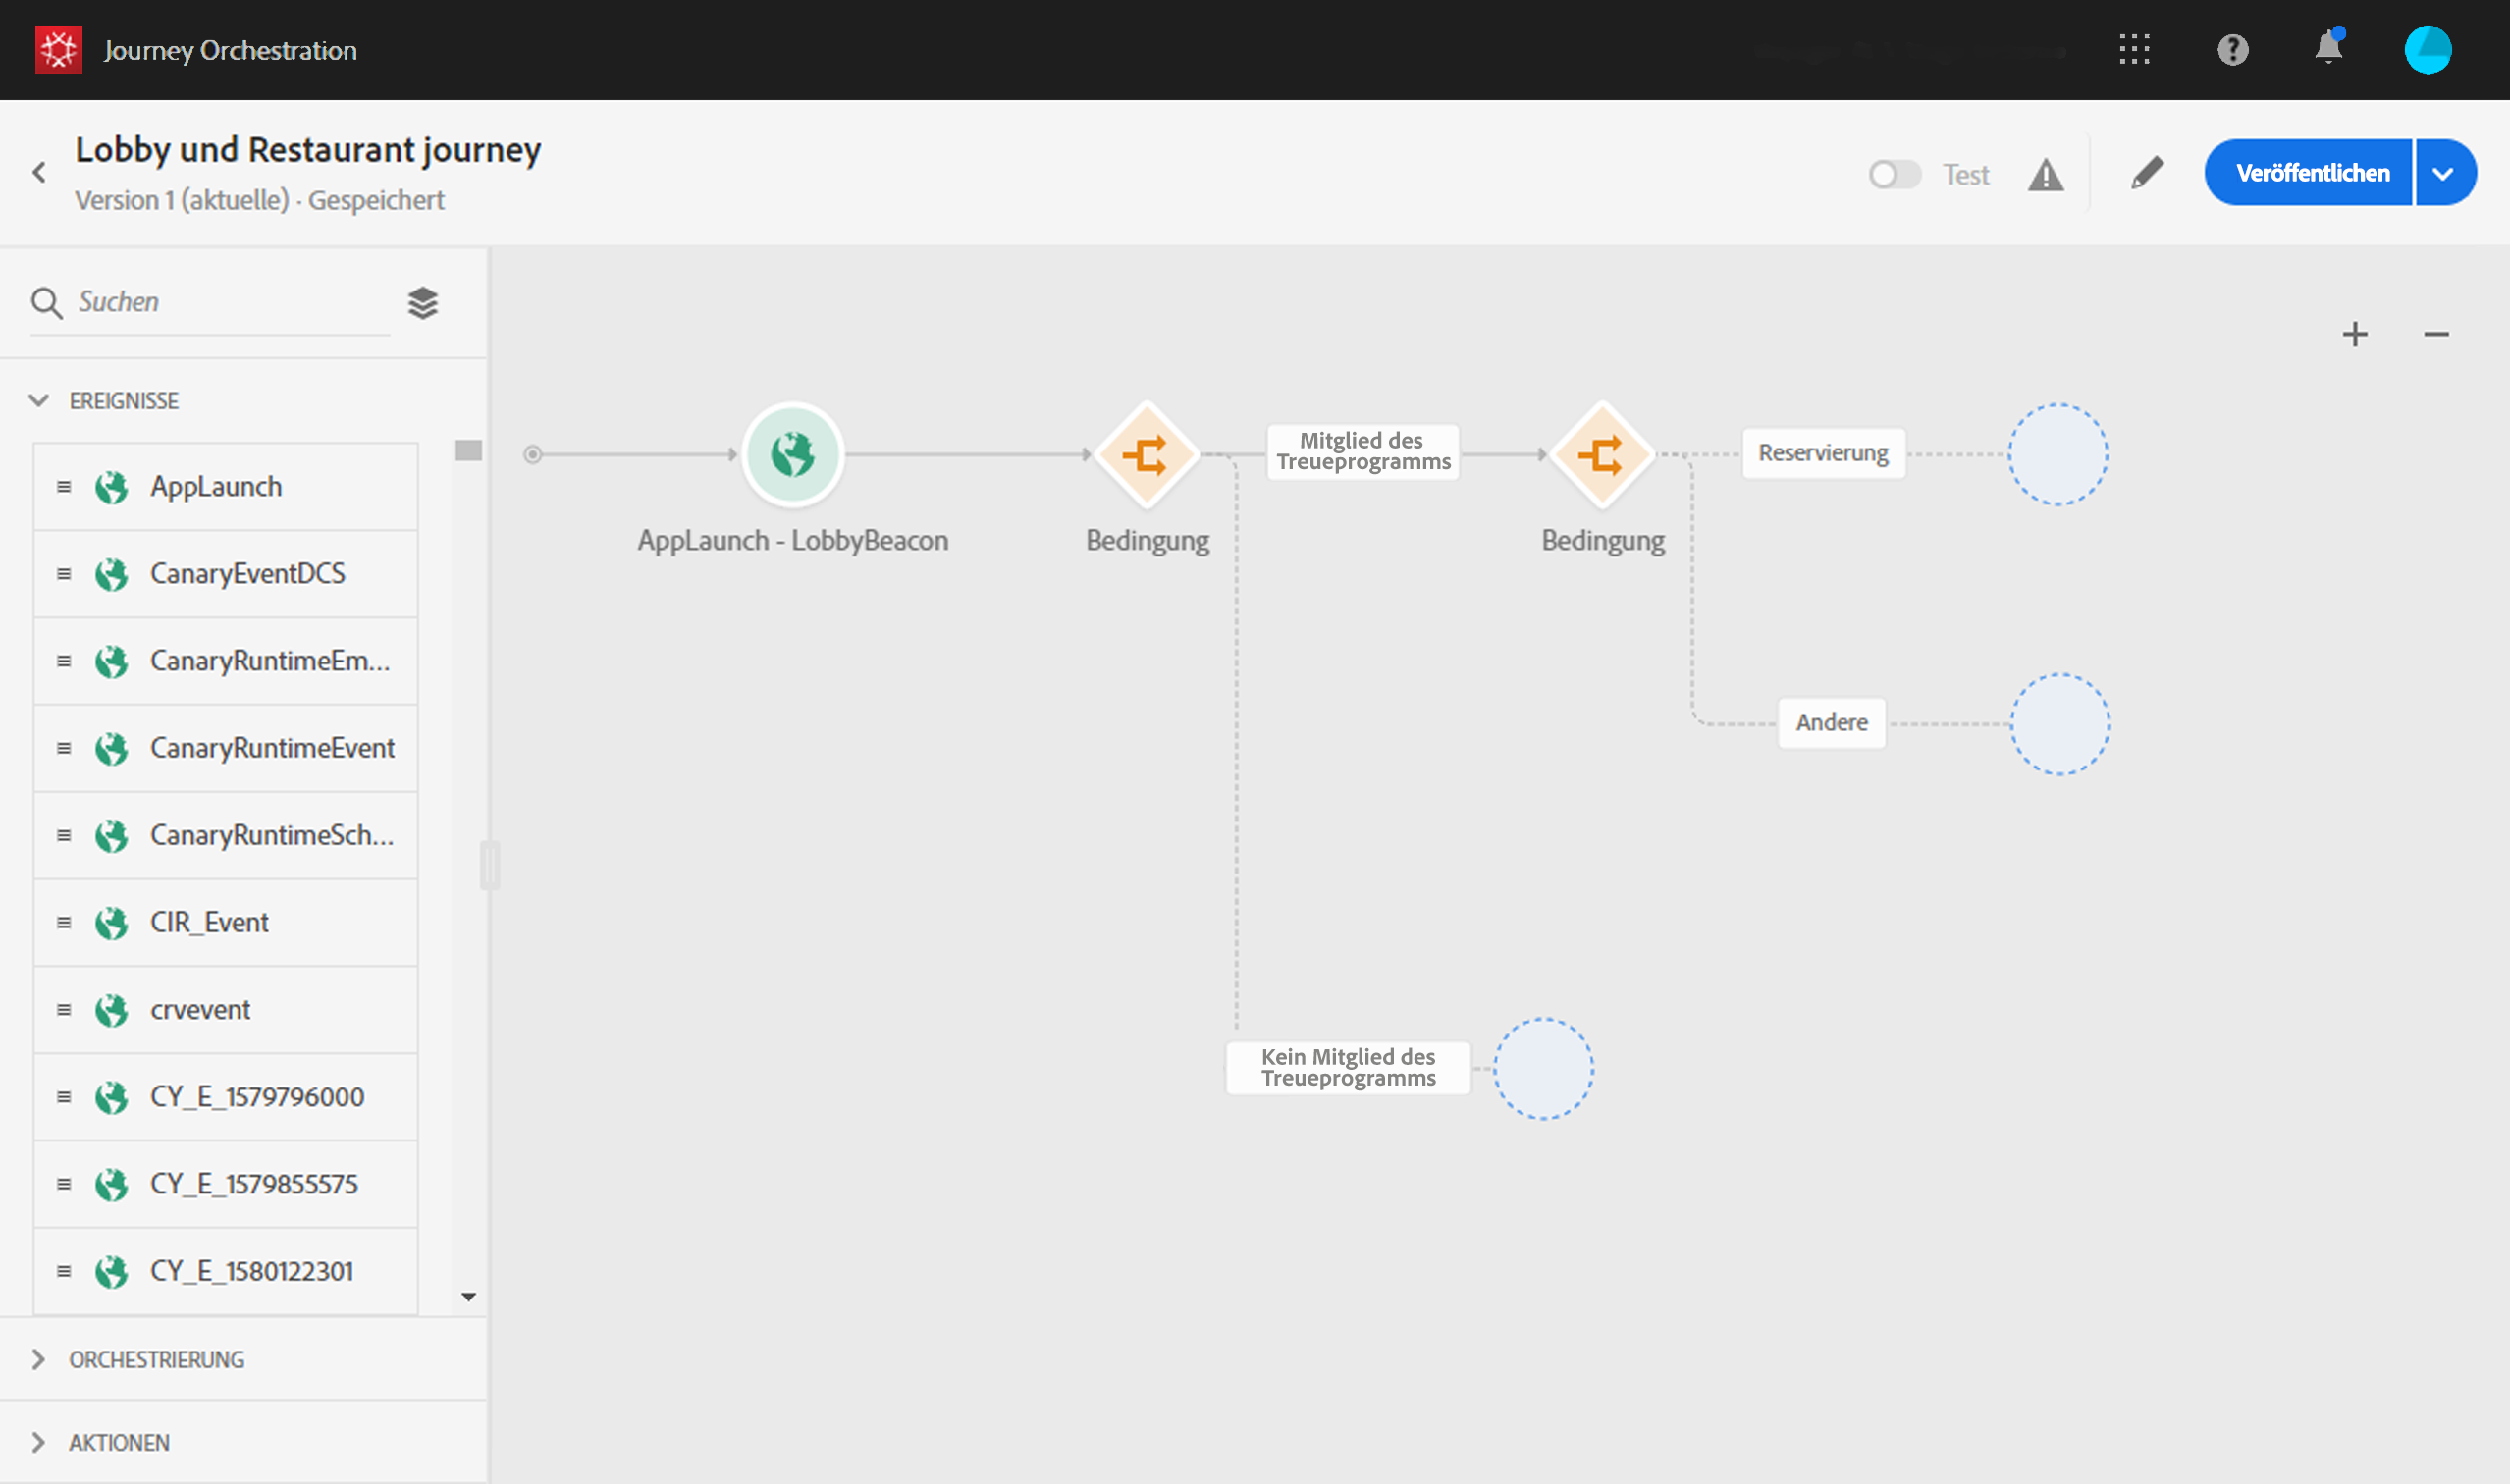Screen dimensions: 2510x1484
Task: Open the help question mark icon
Action: tap(2232, 49)
